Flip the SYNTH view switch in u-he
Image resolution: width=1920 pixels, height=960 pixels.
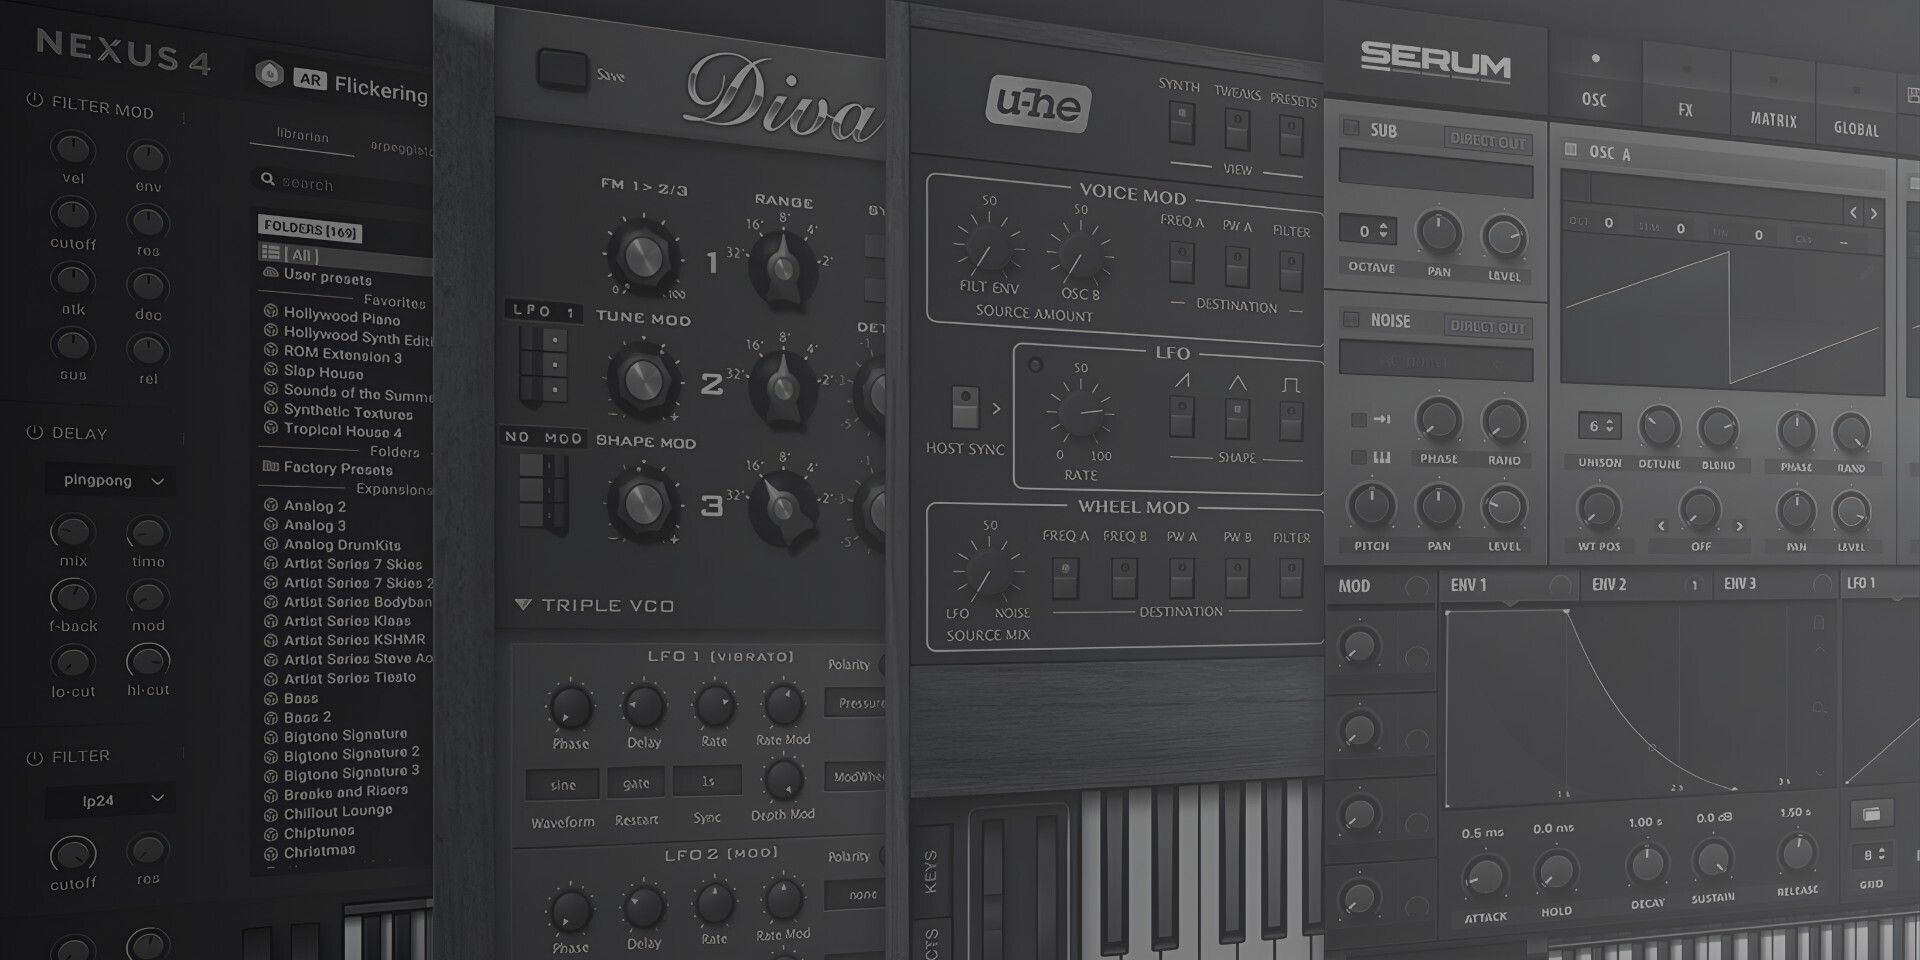coord(1181,124)
